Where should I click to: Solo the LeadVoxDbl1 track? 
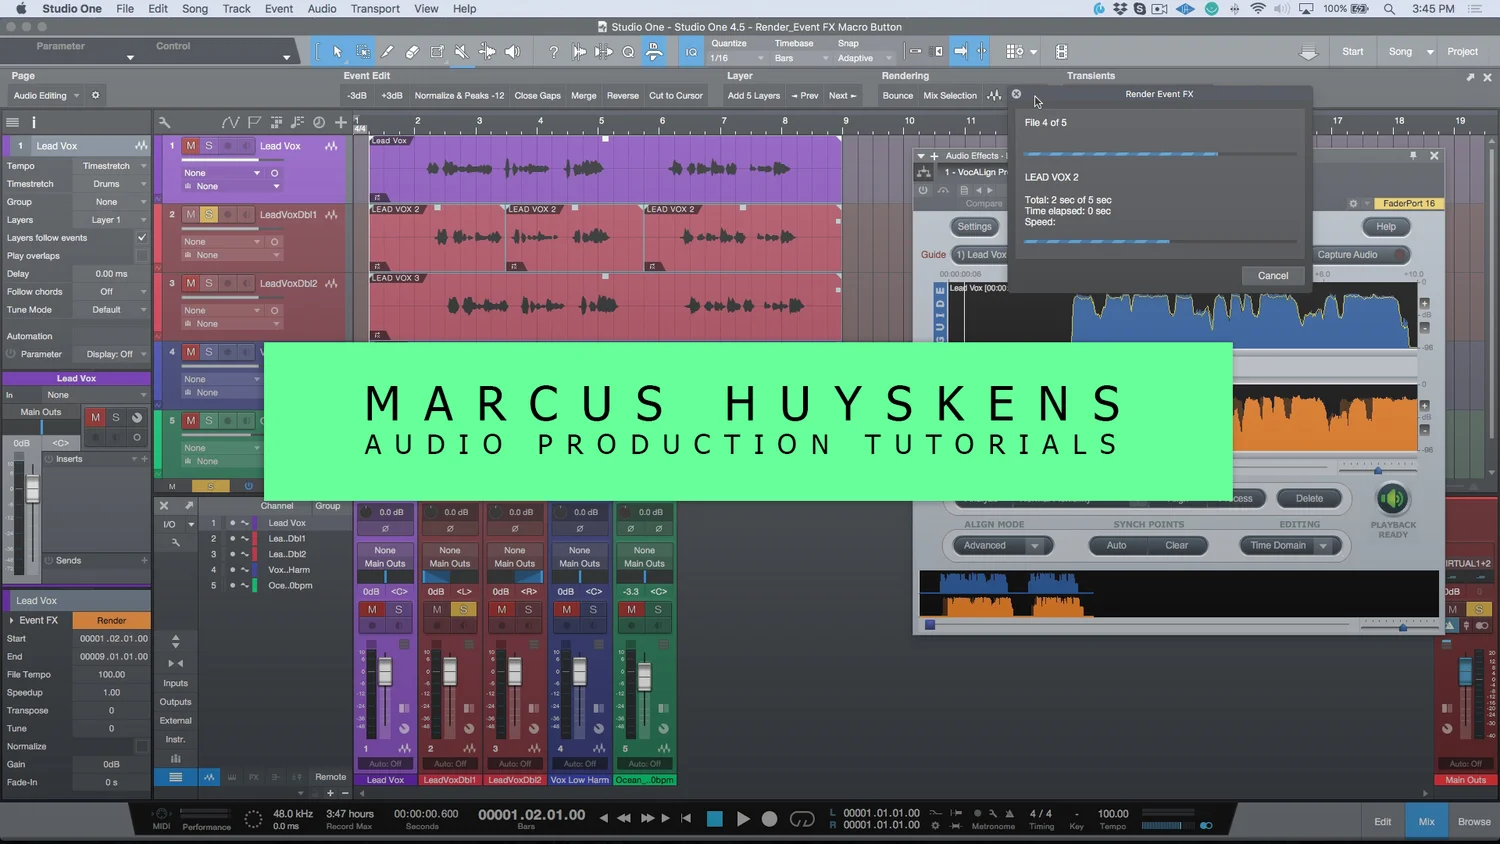207,214
